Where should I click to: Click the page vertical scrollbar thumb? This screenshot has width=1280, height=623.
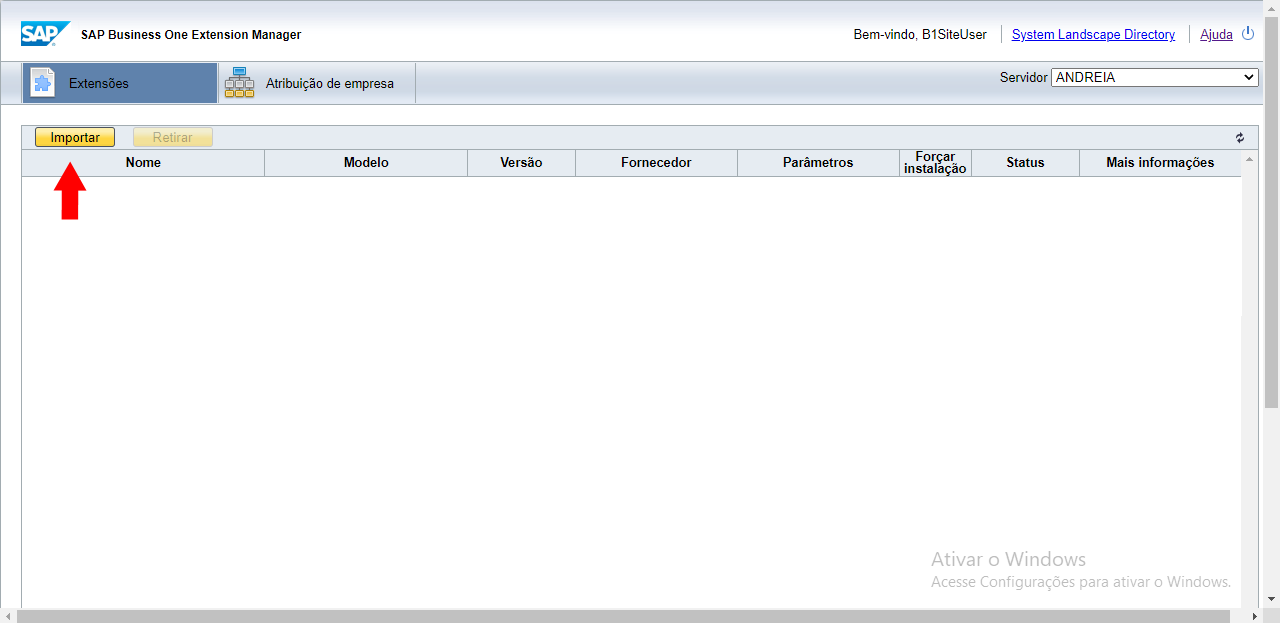pyautogui.click(x=1271, y=212)
